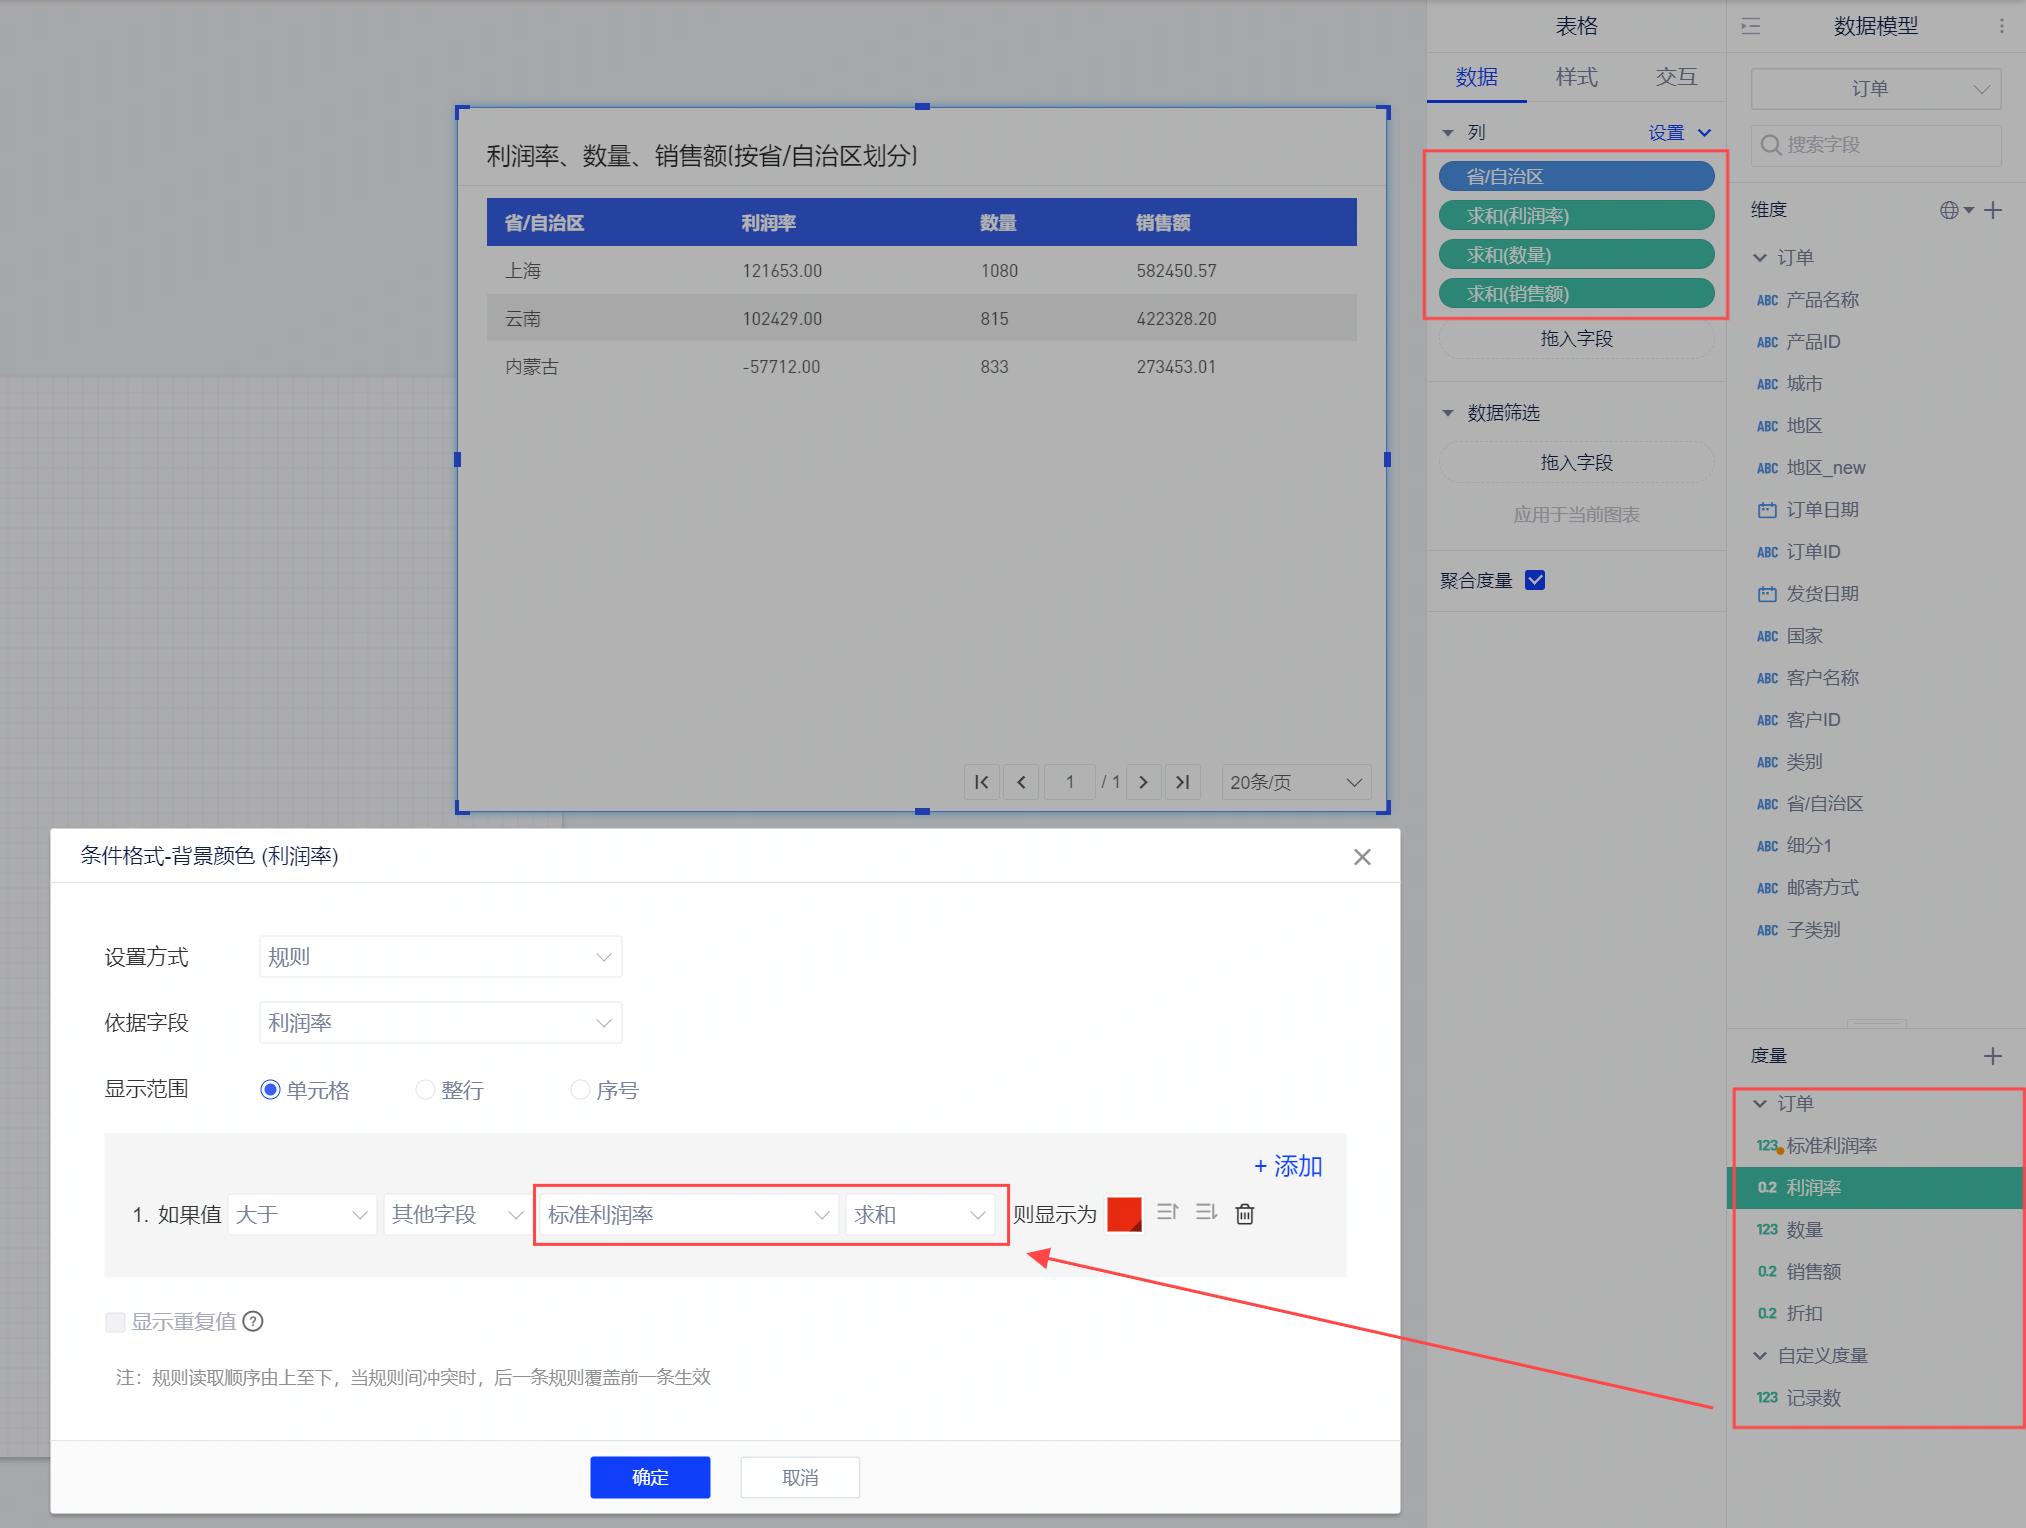2026x1528 pixels.
Task: Open the red color swatch picker
Action: [x=1124, y=1214]
